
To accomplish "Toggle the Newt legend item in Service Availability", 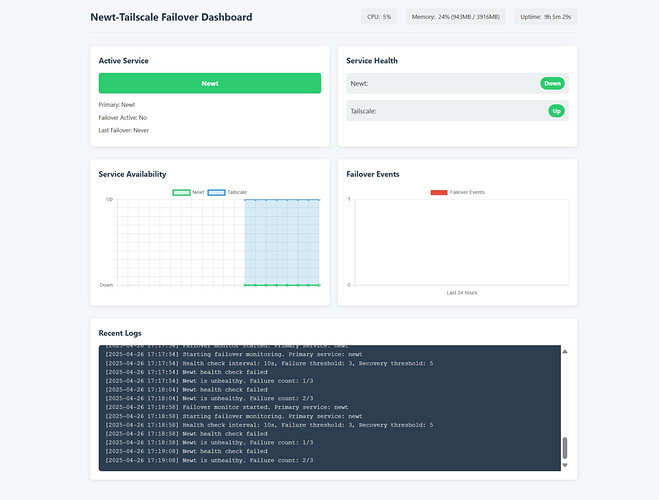I will point(188,192).
